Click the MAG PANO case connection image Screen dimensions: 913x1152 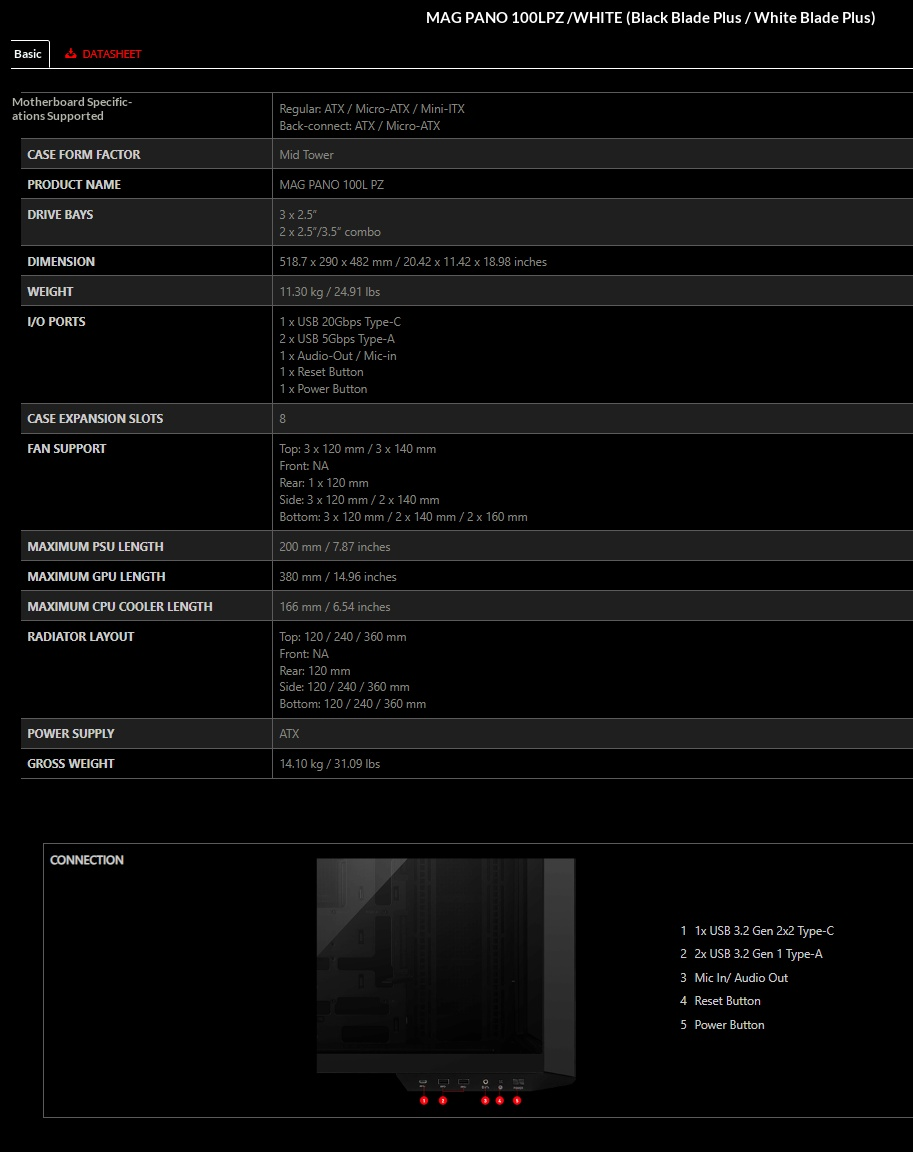click(x=446, y=975)
